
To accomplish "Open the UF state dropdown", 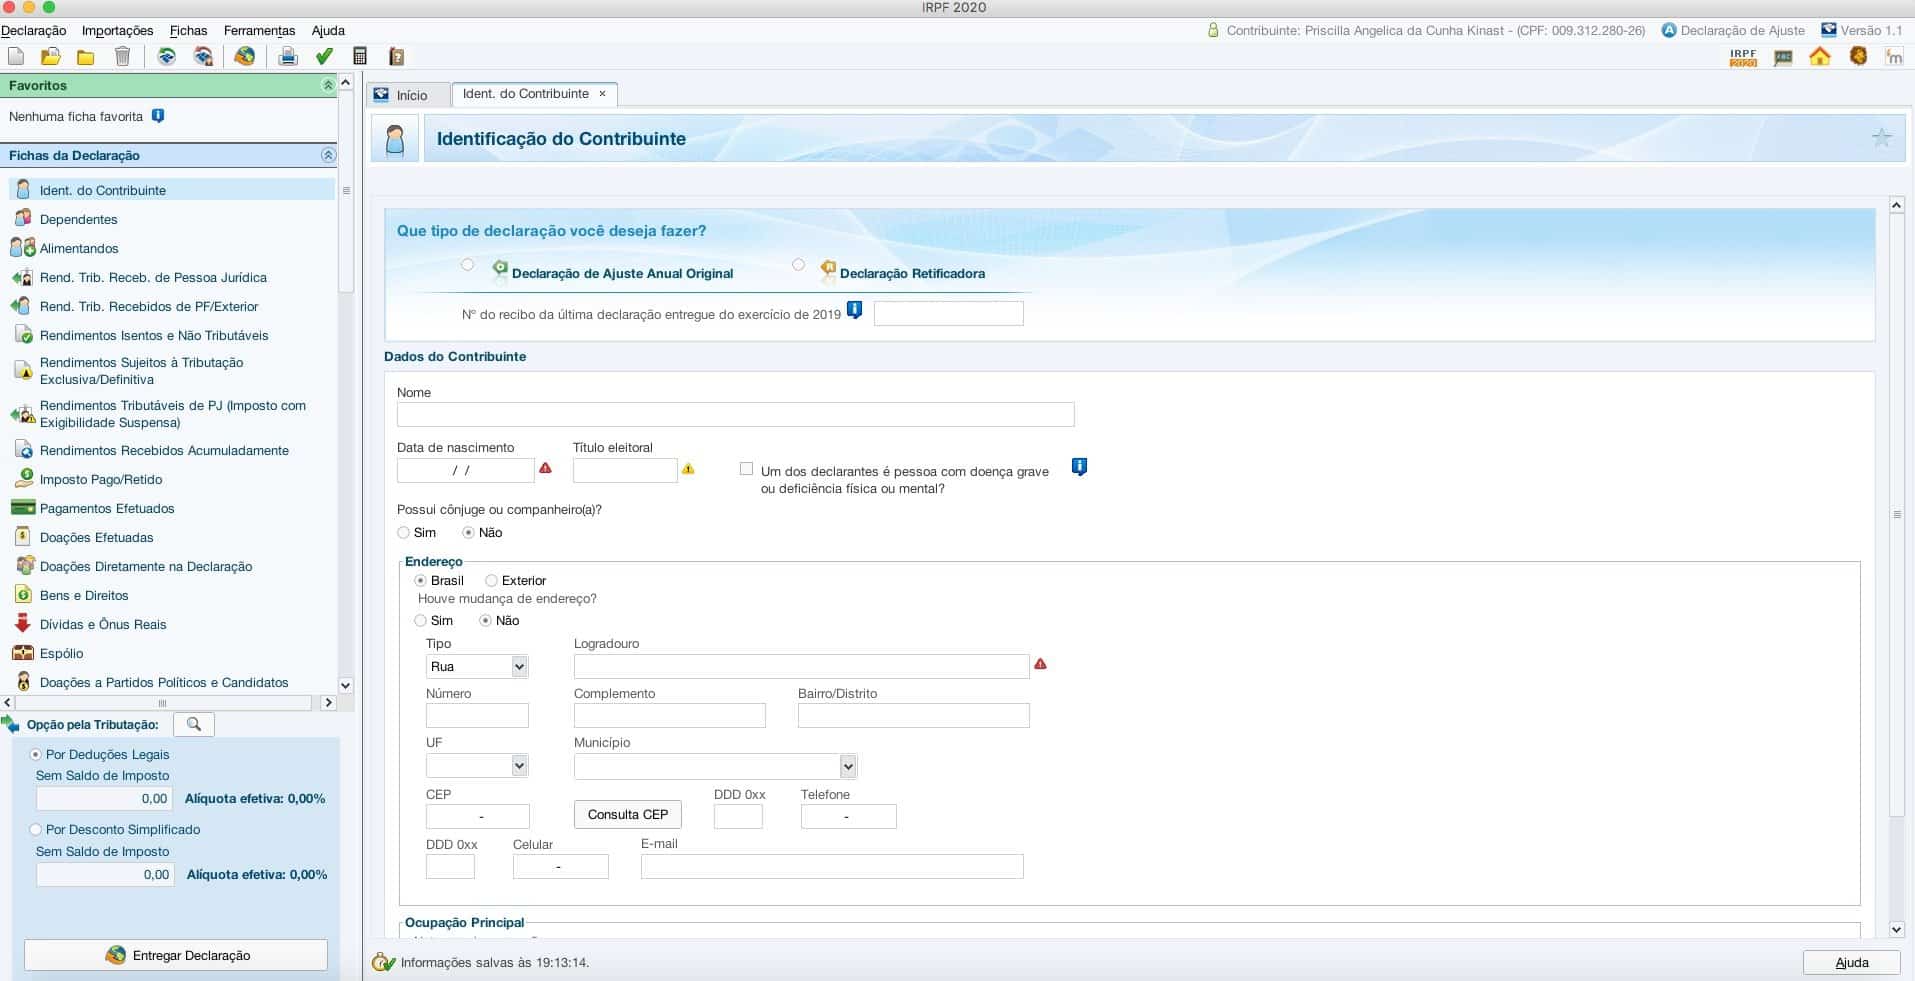I will [x=477, y=766].
